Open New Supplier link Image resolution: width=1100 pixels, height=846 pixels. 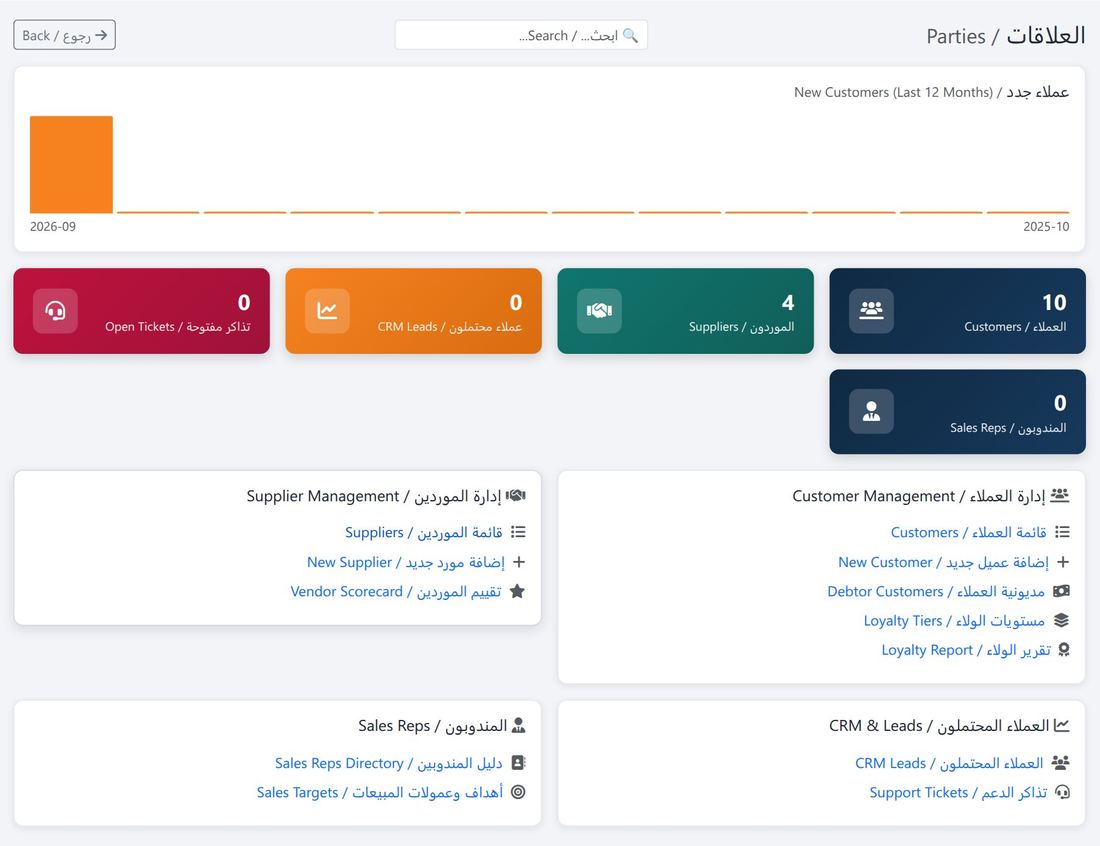[405, 562]
